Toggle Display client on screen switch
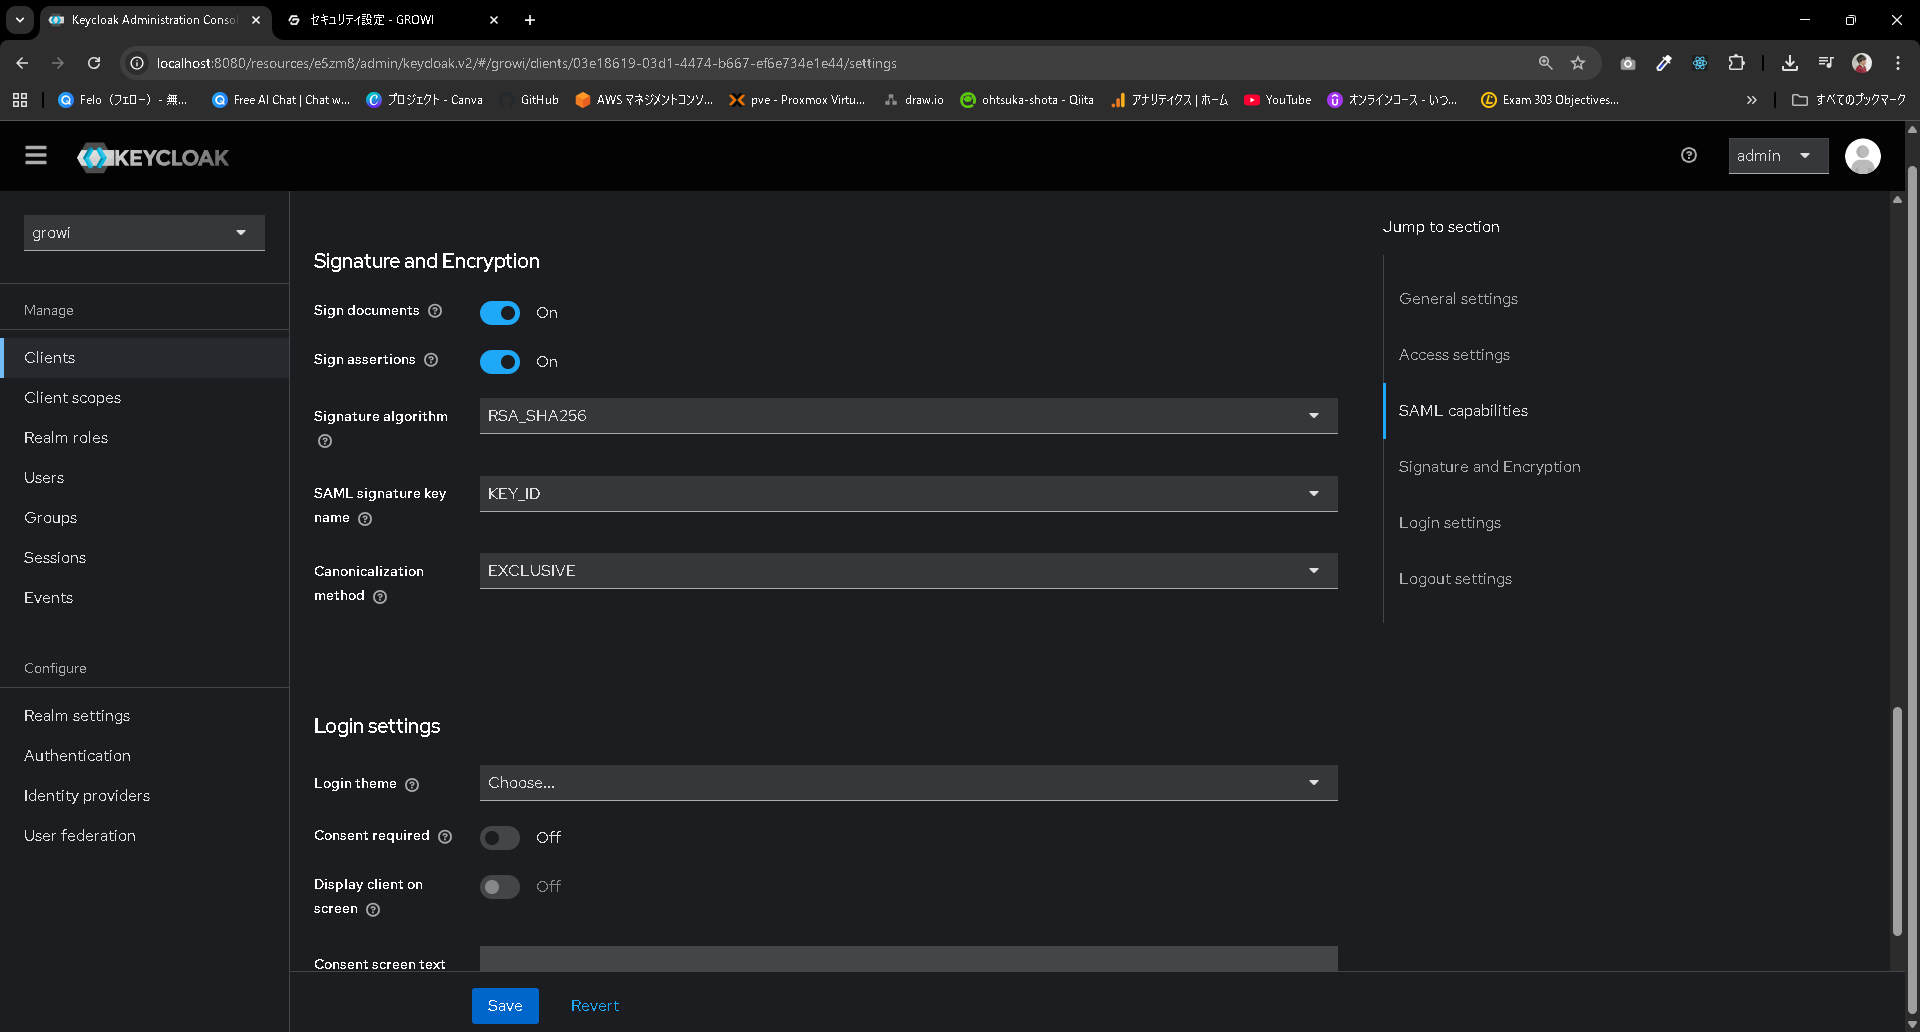 coord(500,887)
